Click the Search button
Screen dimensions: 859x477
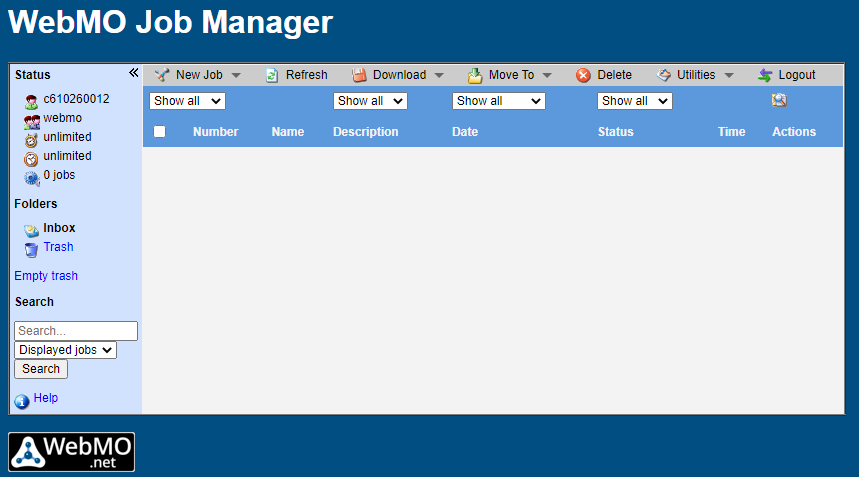pyautogui.click(x=41, y=369)
